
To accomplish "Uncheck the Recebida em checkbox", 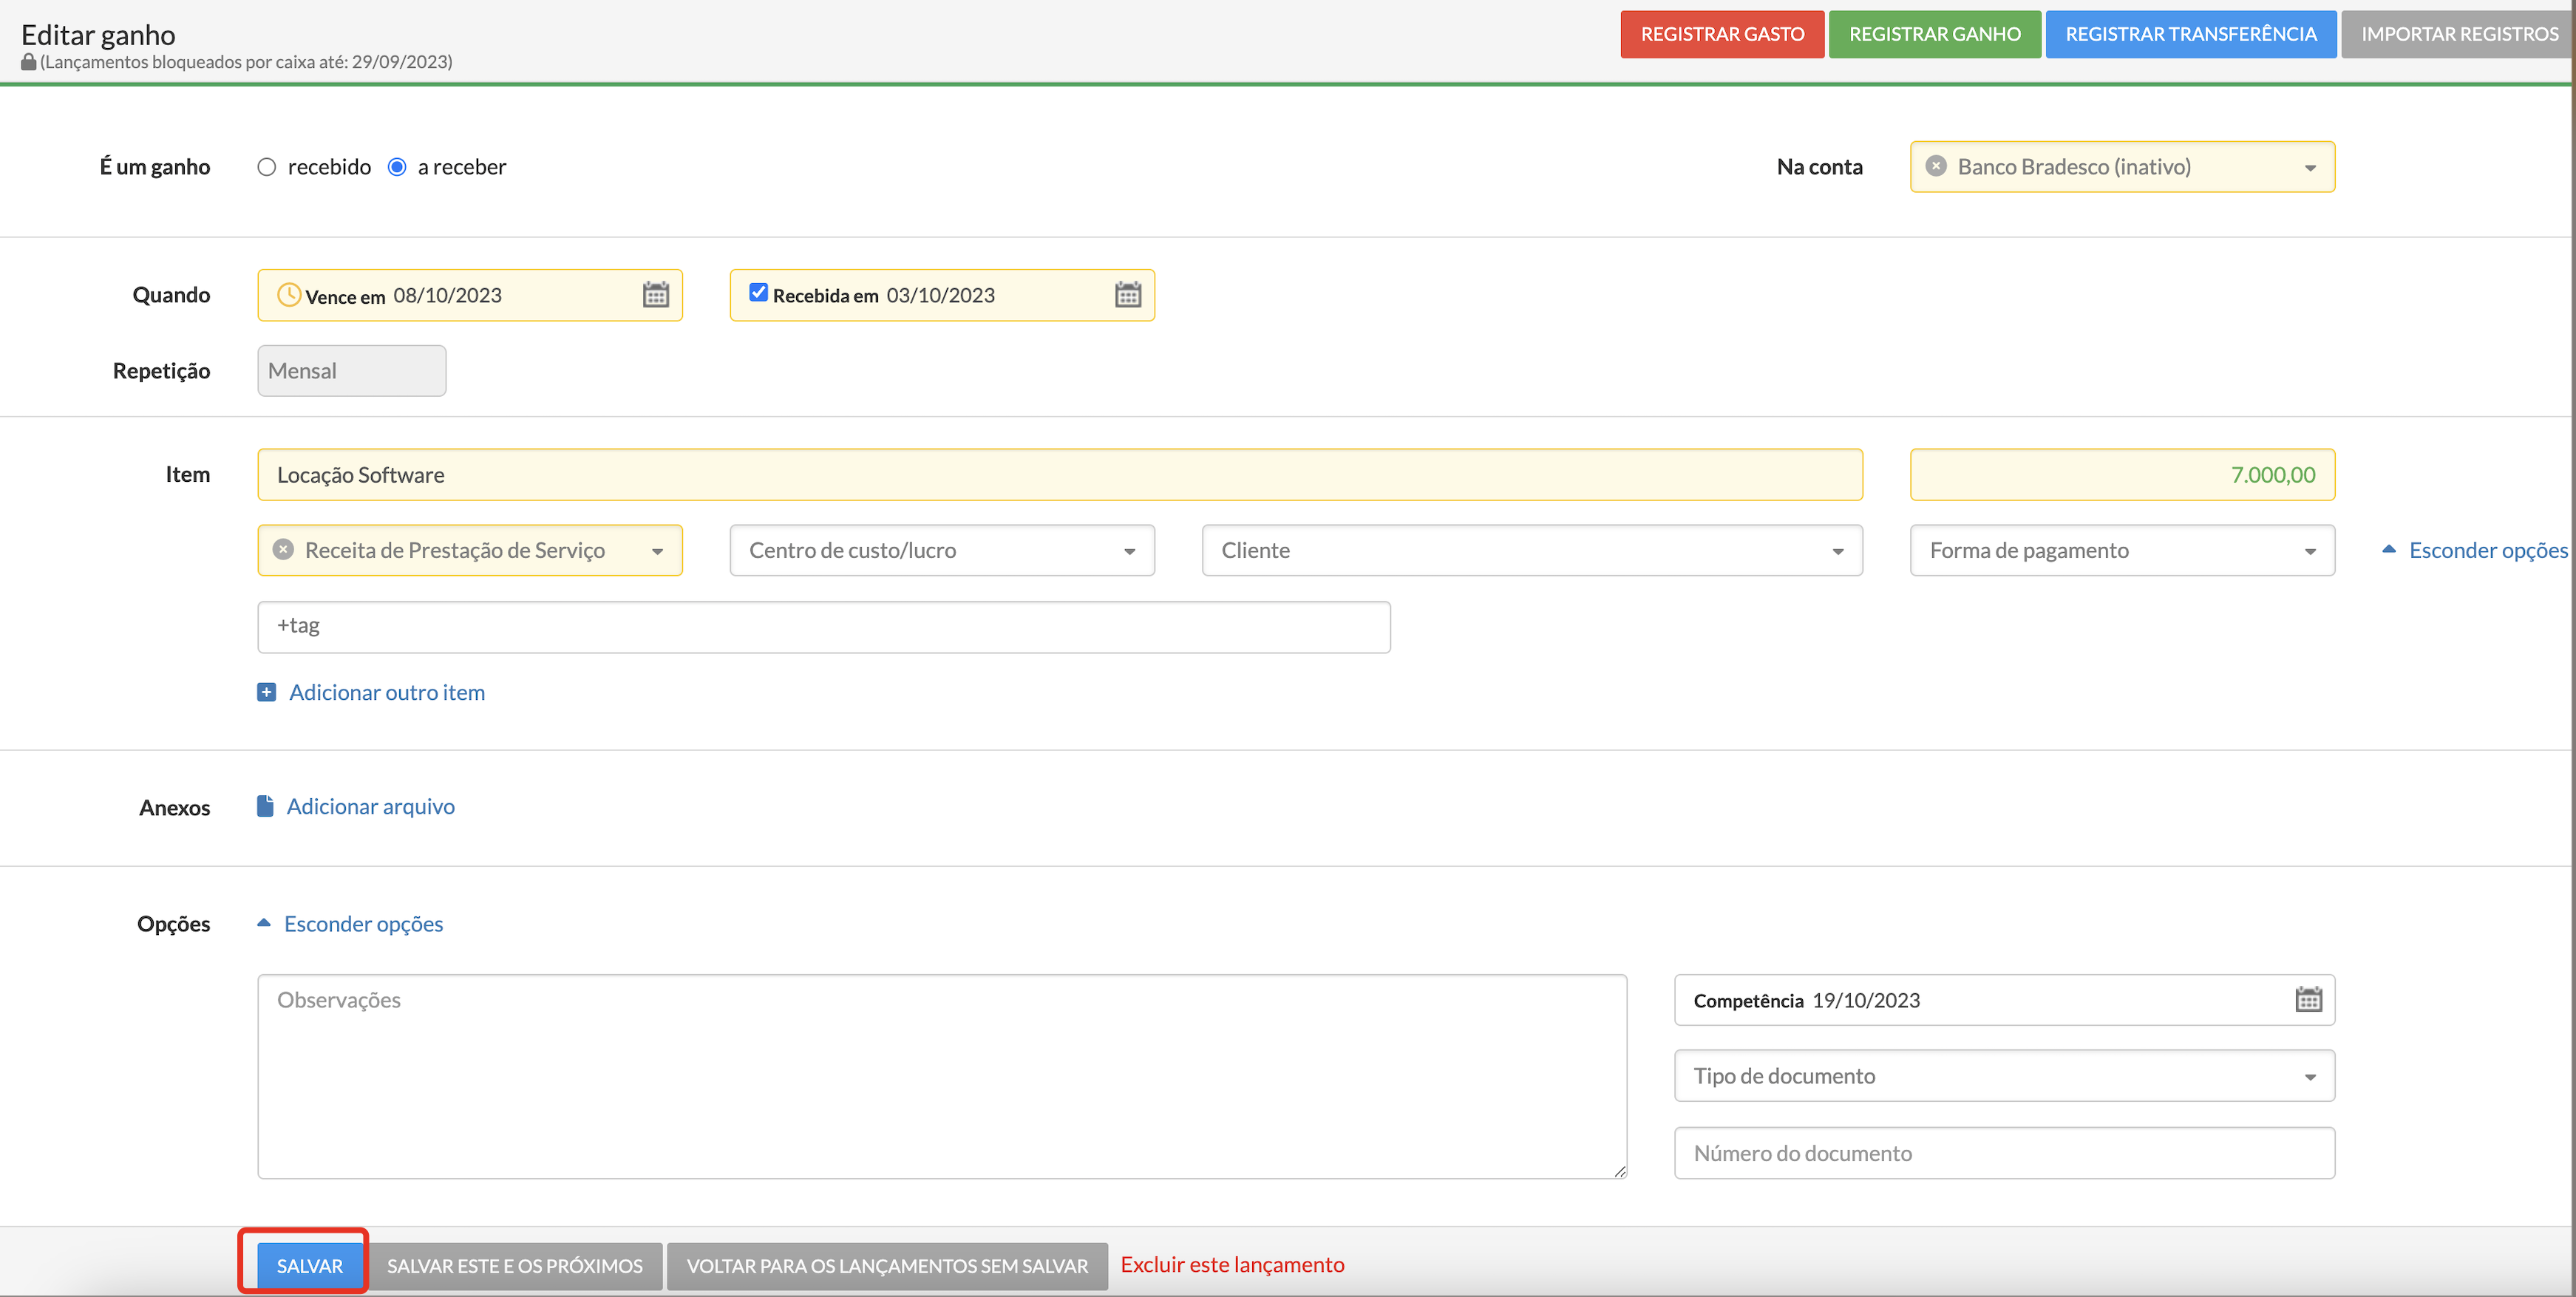I will tap(758, 293).
